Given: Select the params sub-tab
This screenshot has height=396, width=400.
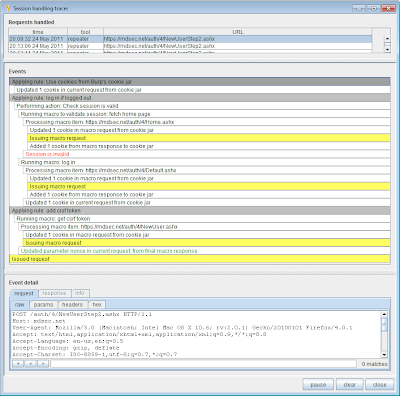Looking at the screenshot, I should point(43,305).
